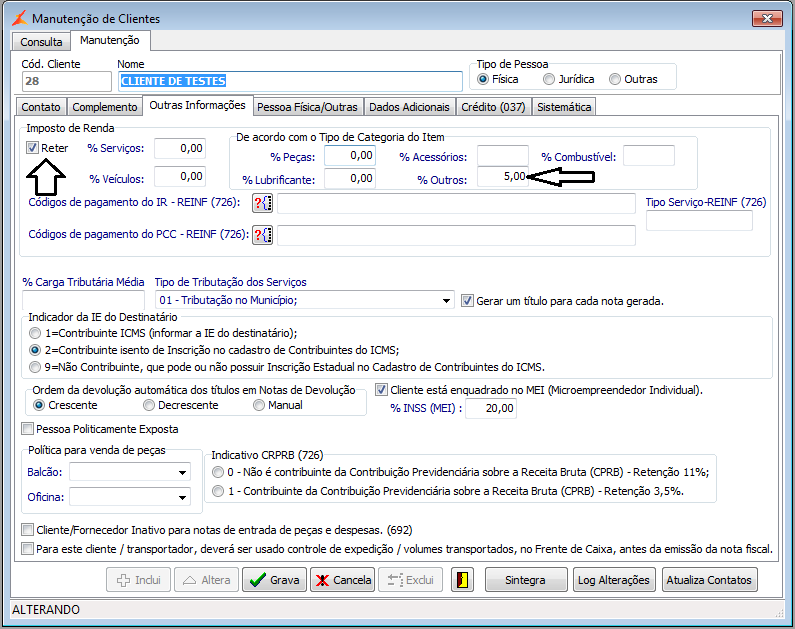Click the % INSS (MEI) field
The height and width of the screenshot is (629, 795).
click(491, 409)
